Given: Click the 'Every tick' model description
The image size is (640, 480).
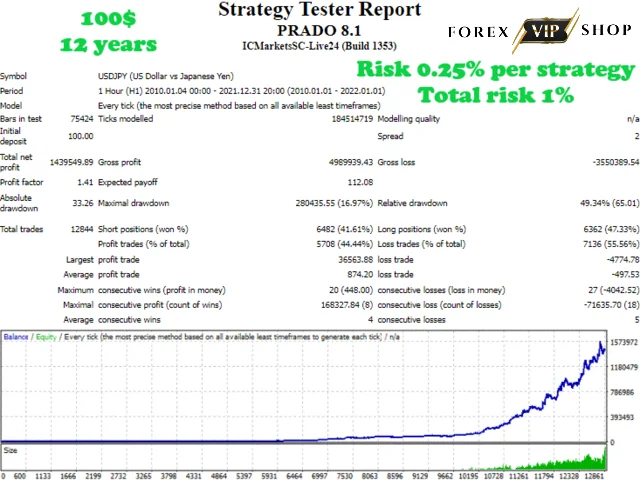Looking at the screenshot, I should pyautogui.click(x=239, y=106).
